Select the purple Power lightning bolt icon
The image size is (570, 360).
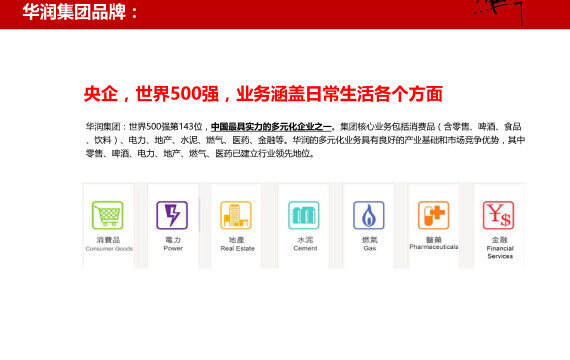[172, 215]
